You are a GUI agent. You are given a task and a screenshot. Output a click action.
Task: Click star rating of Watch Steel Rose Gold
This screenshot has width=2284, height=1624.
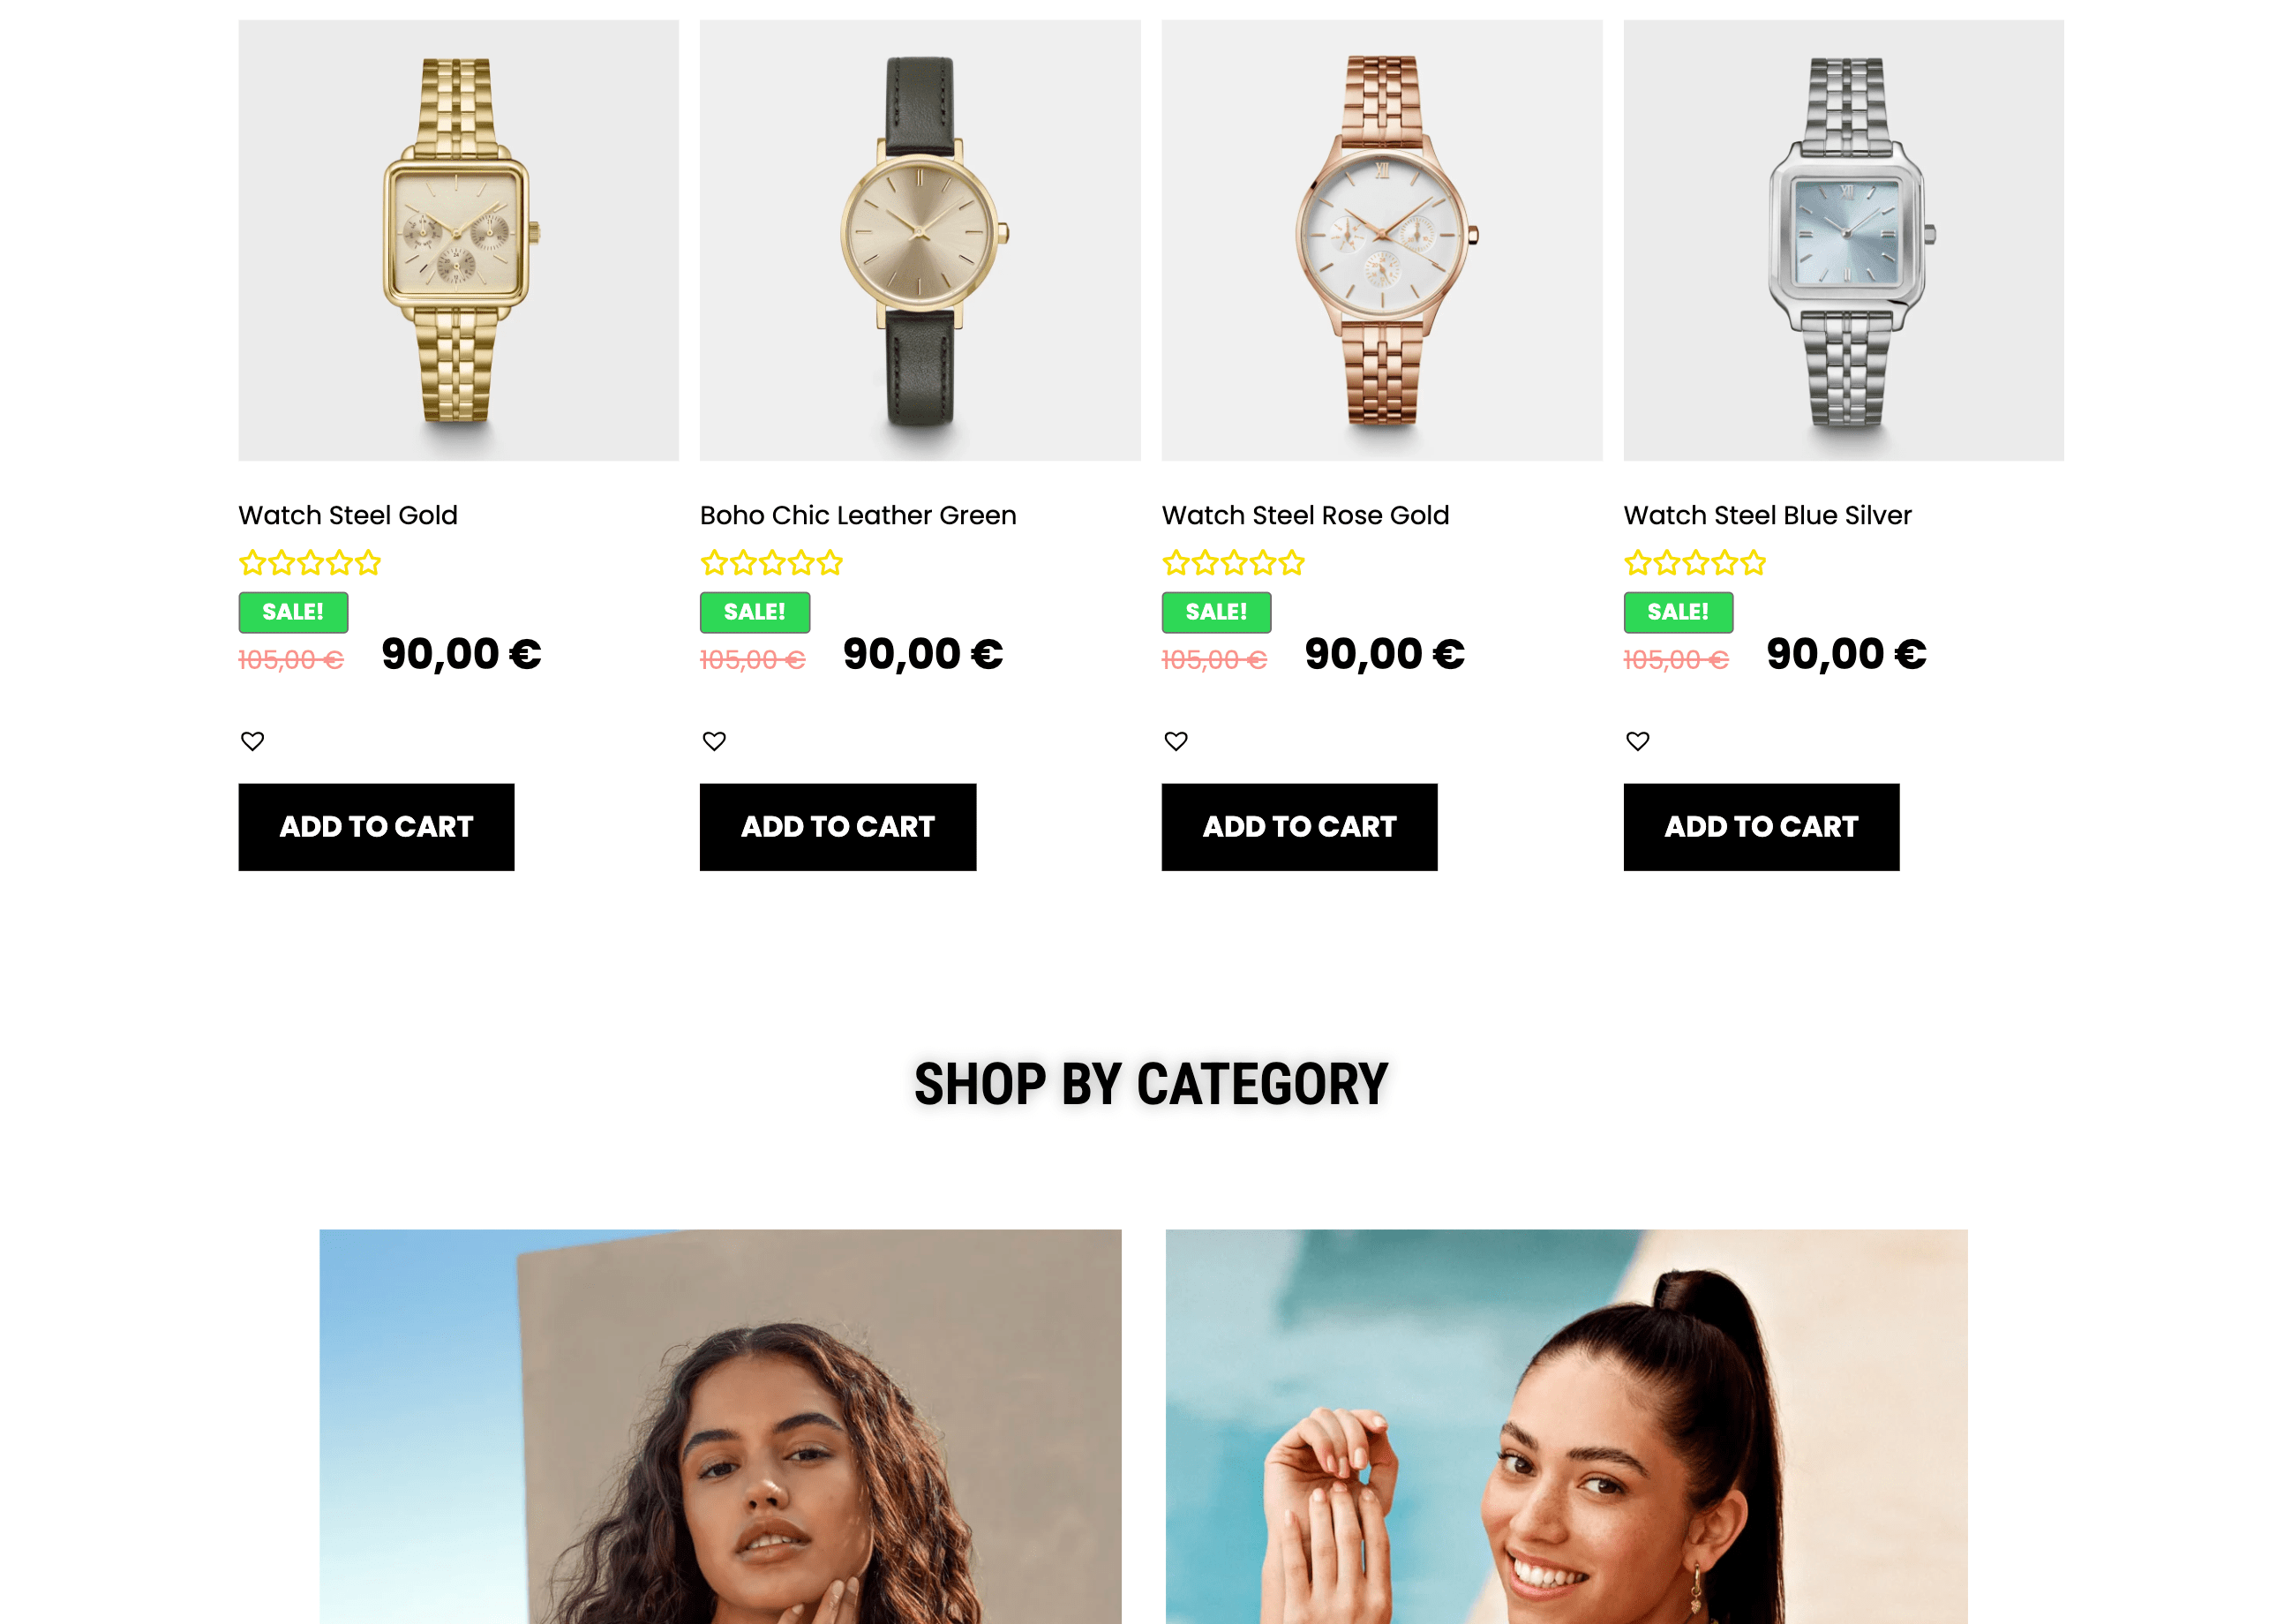click(1234, 563)
